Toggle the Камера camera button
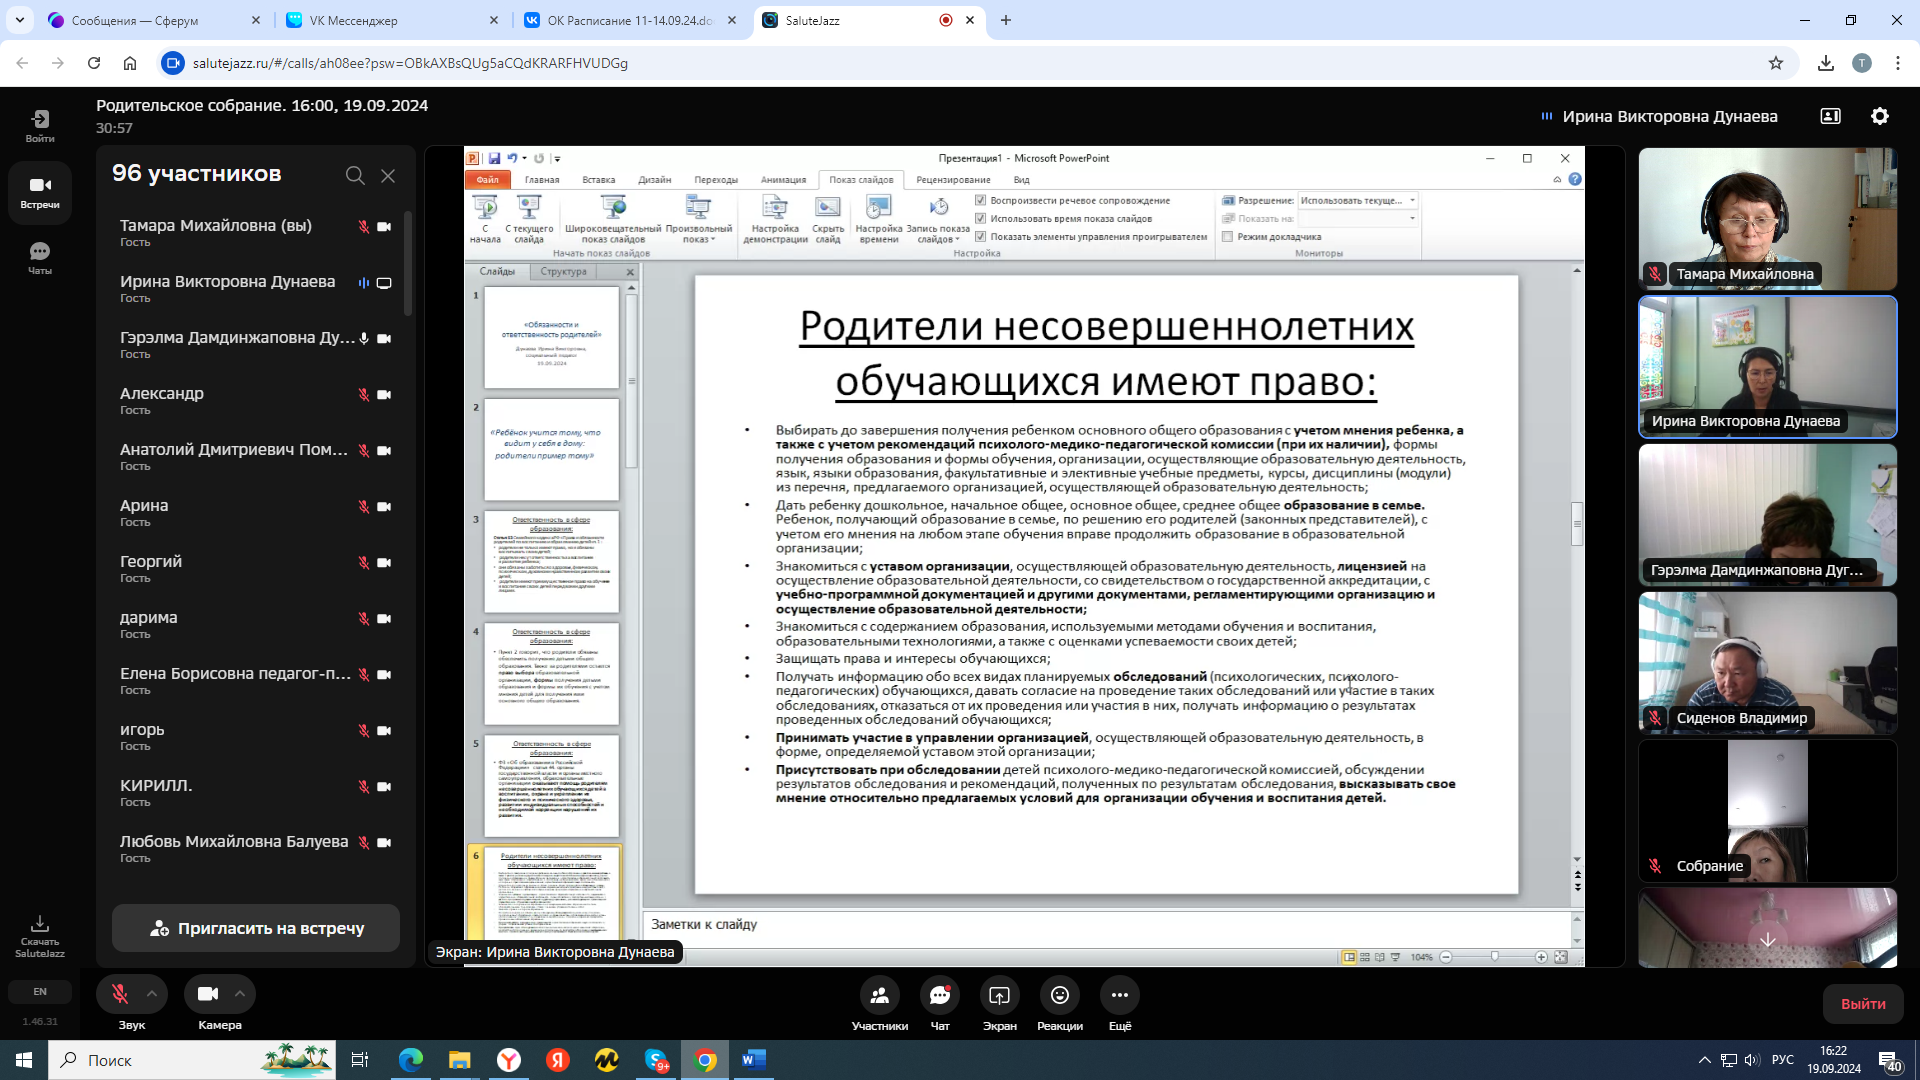The height and width of the screenshot is (1080, 1920). coord(208,994)
